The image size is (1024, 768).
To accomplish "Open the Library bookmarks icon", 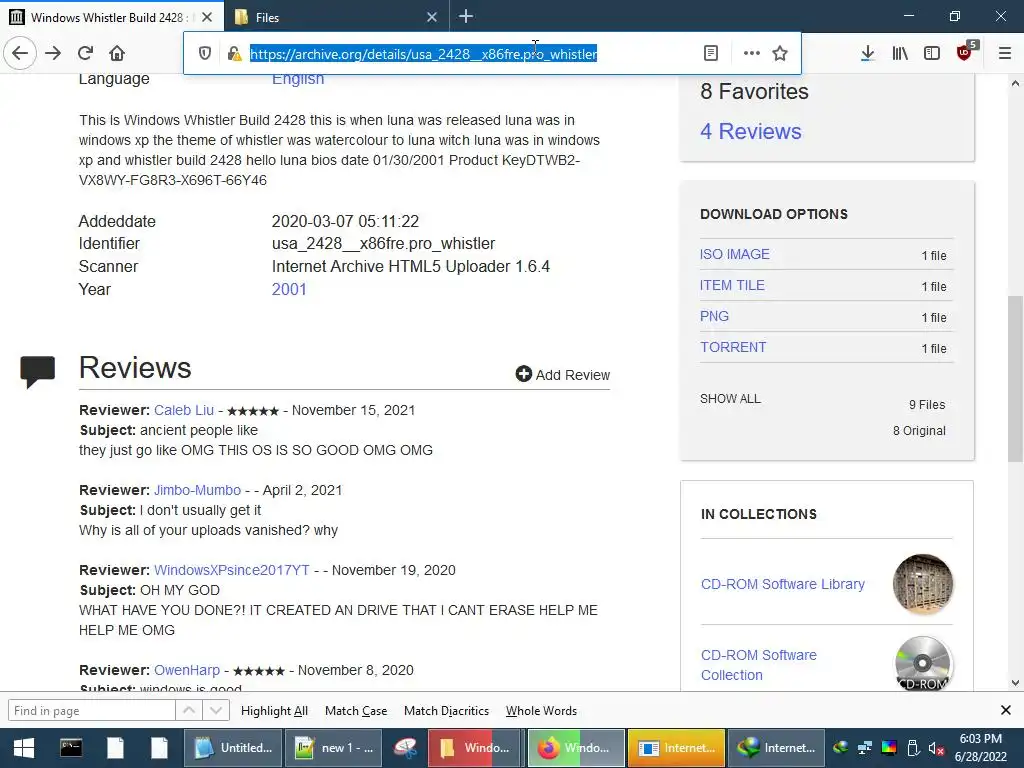I will tap(900, 54).
